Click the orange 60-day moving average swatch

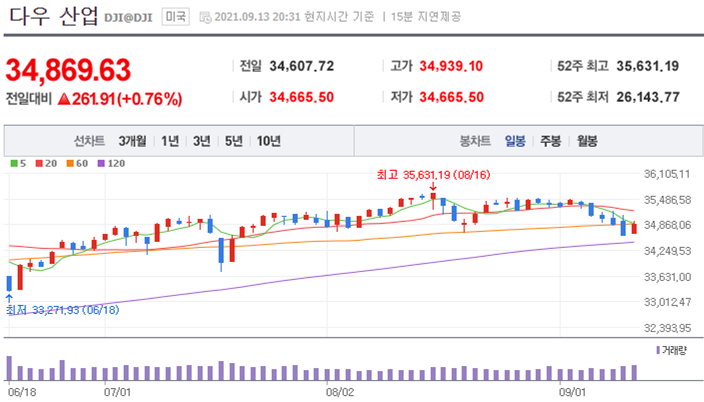tap(70, 163)
